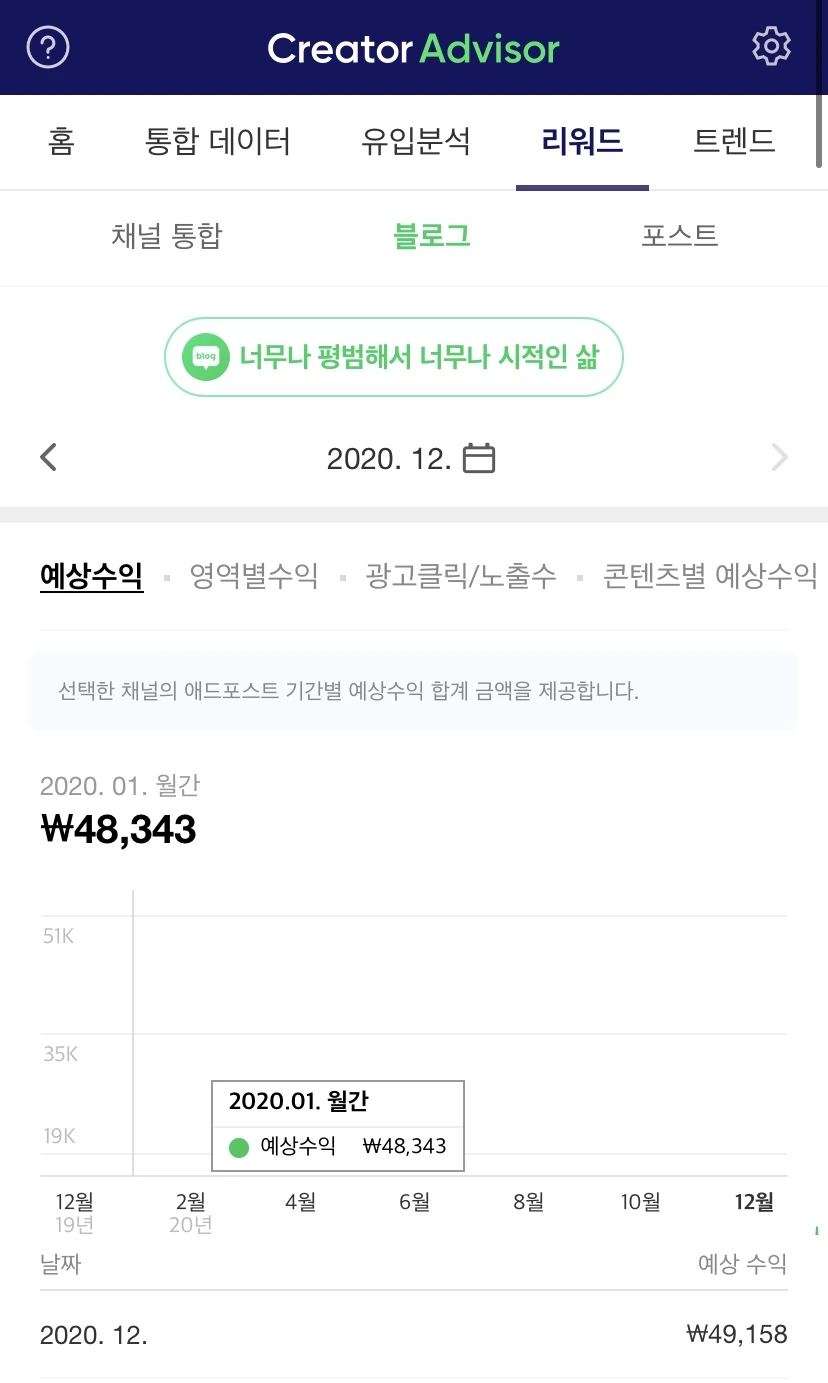
Task: Open the blog selector 너무나 평범해서 button
Action: tap(394, 357)
